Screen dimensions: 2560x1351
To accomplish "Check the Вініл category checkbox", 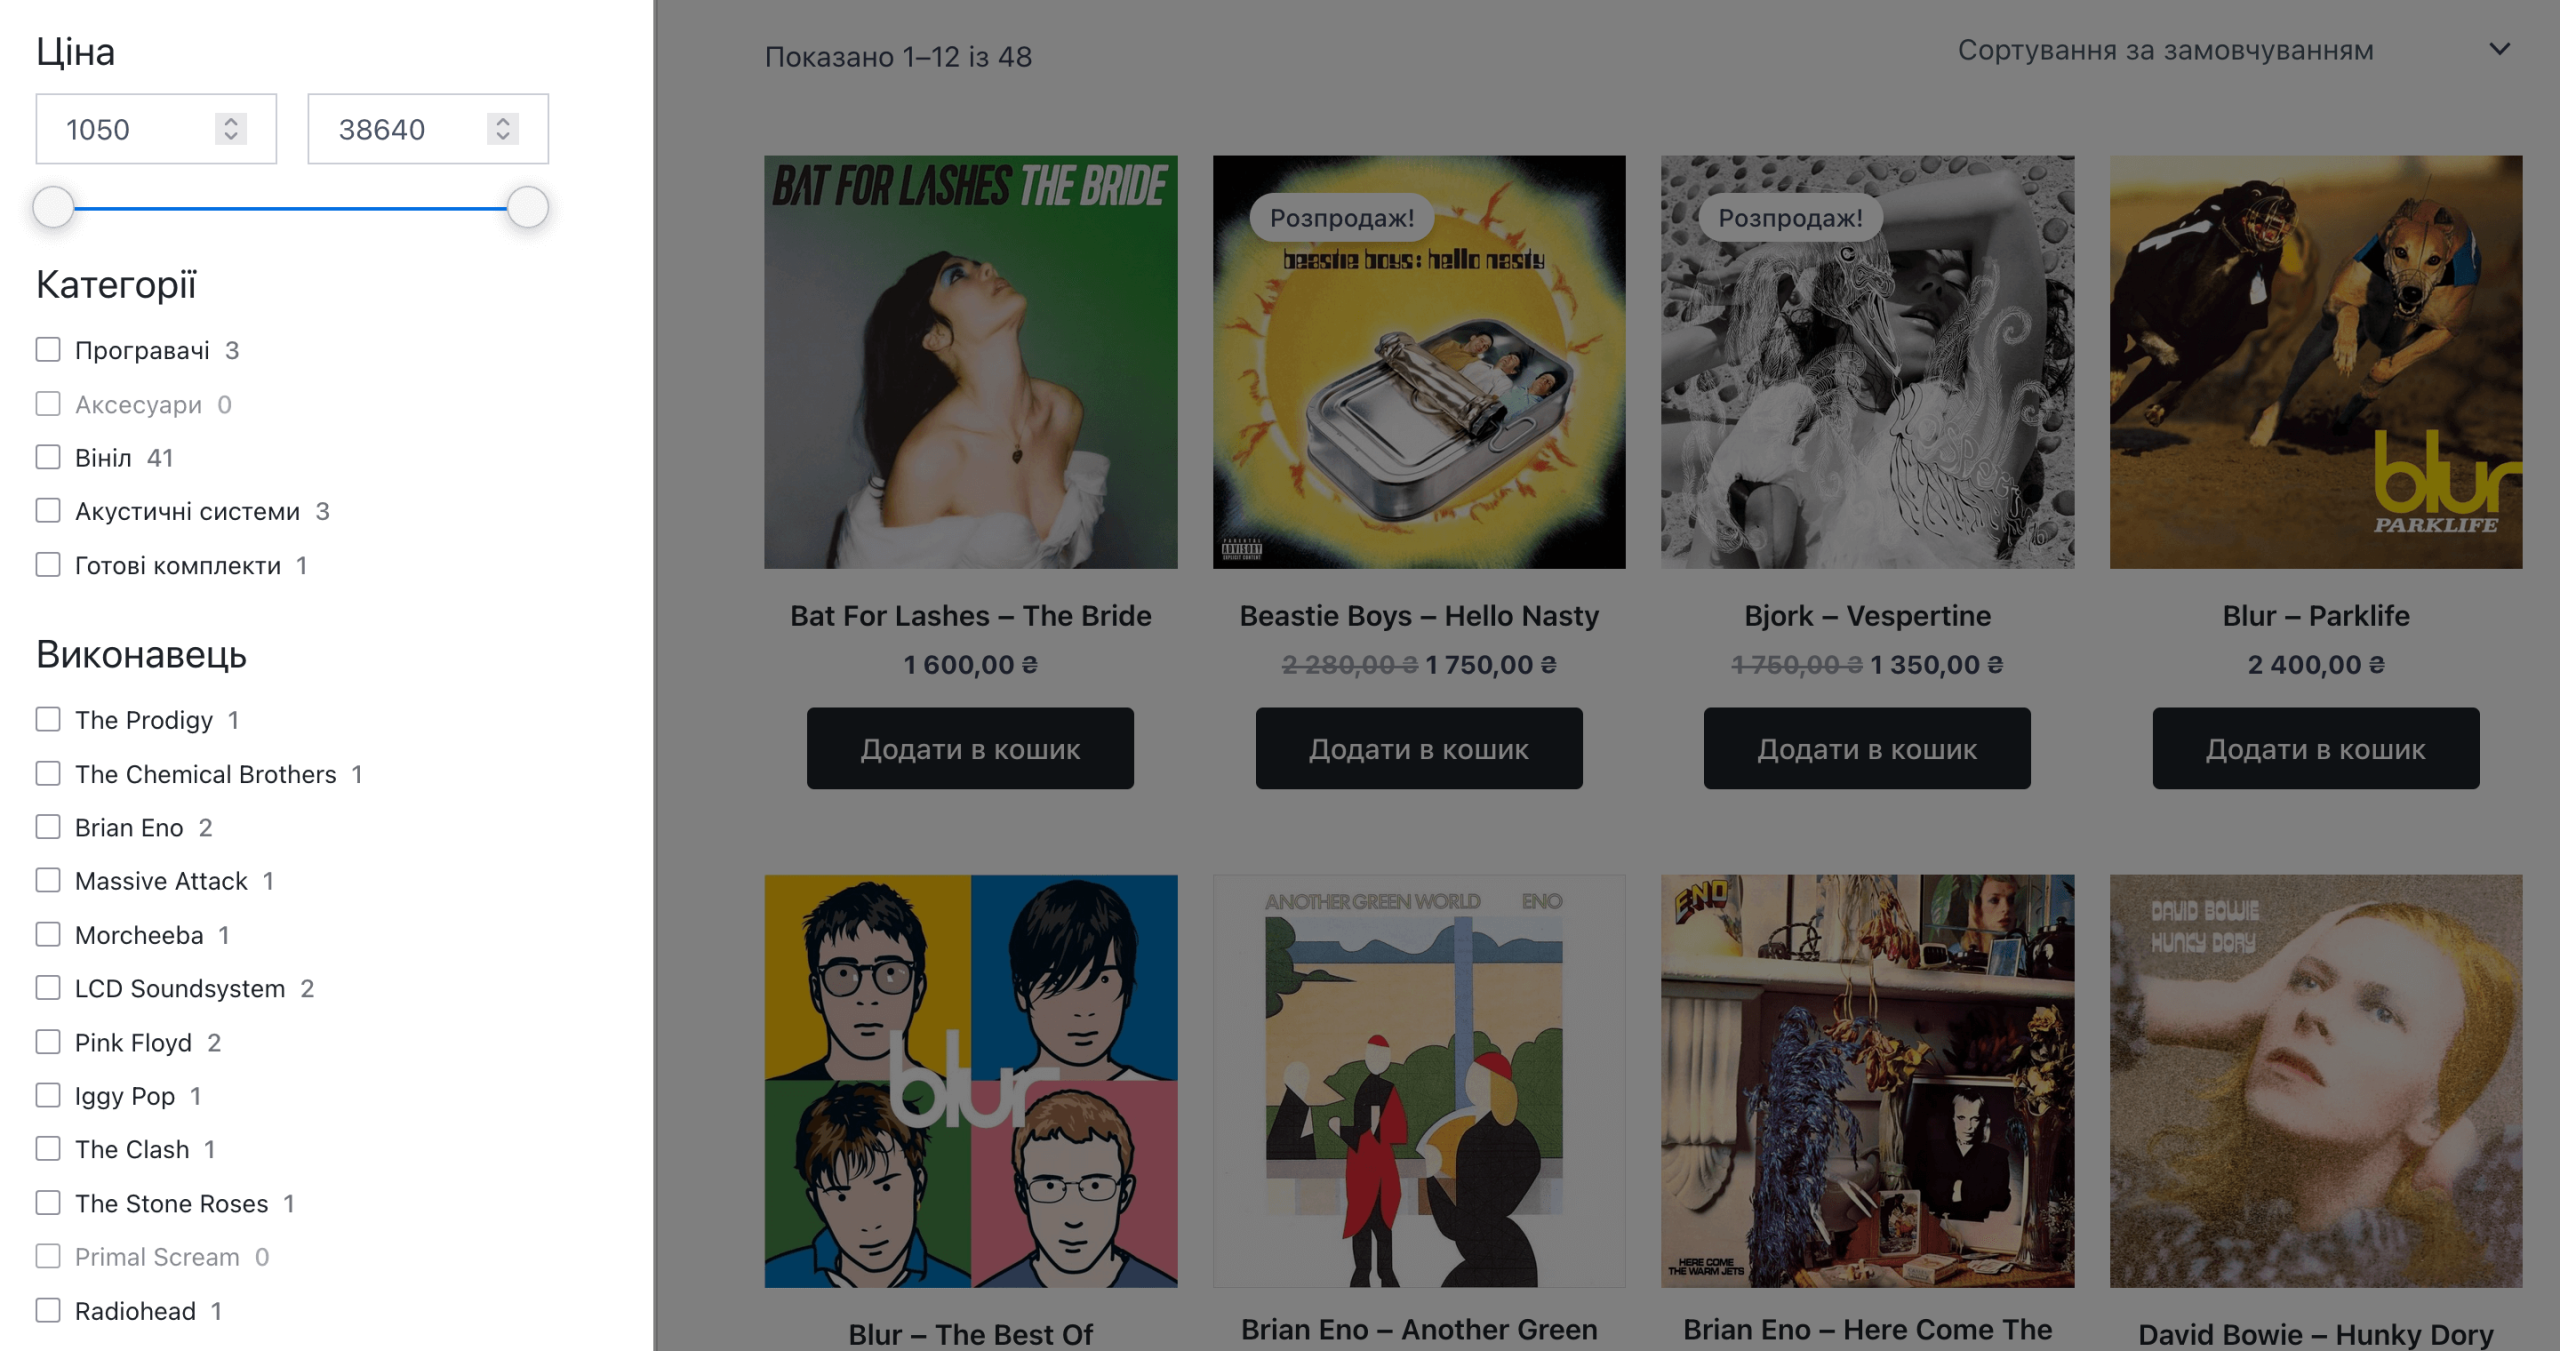I will [48, 458].
